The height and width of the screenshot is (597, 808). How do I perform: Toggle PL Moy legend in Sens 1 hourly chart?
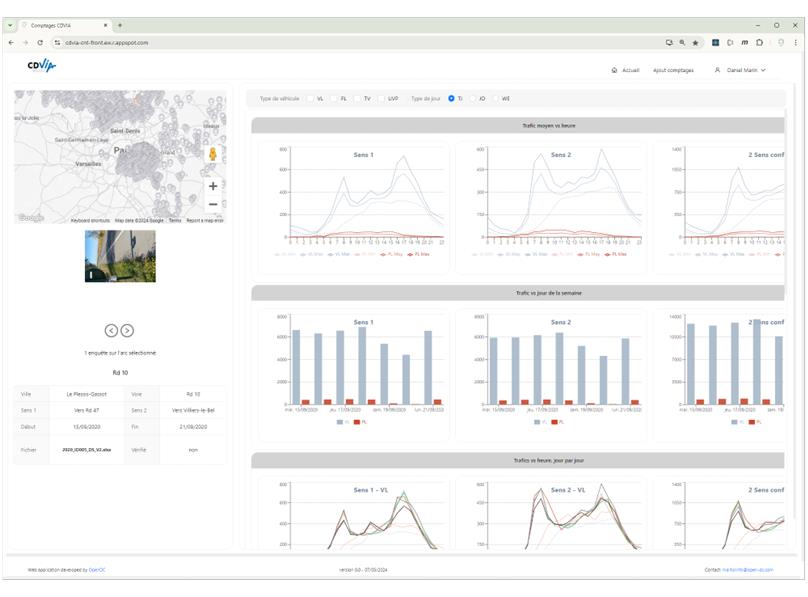click(x=392, y=254)
